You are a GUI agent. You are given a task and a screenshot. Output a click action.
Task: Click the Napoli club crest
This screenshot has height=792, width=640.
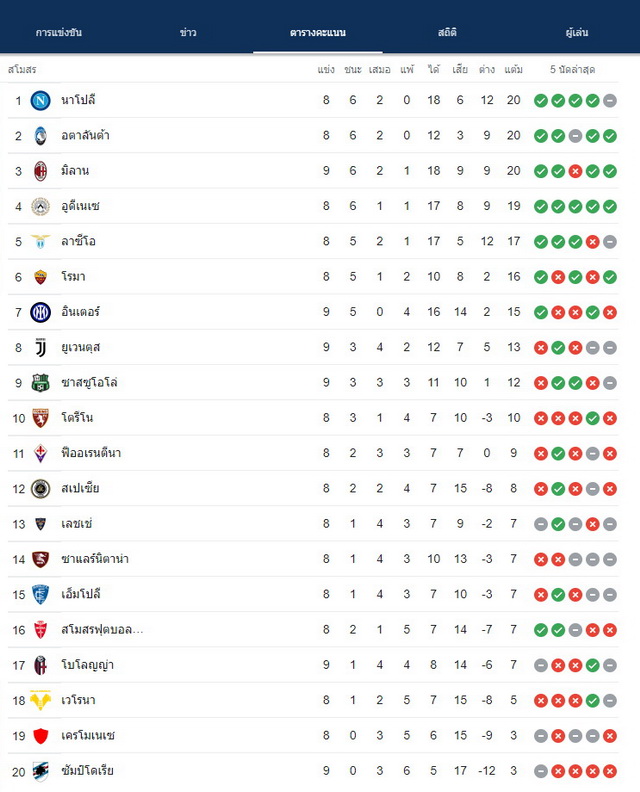tap(40, 101)
